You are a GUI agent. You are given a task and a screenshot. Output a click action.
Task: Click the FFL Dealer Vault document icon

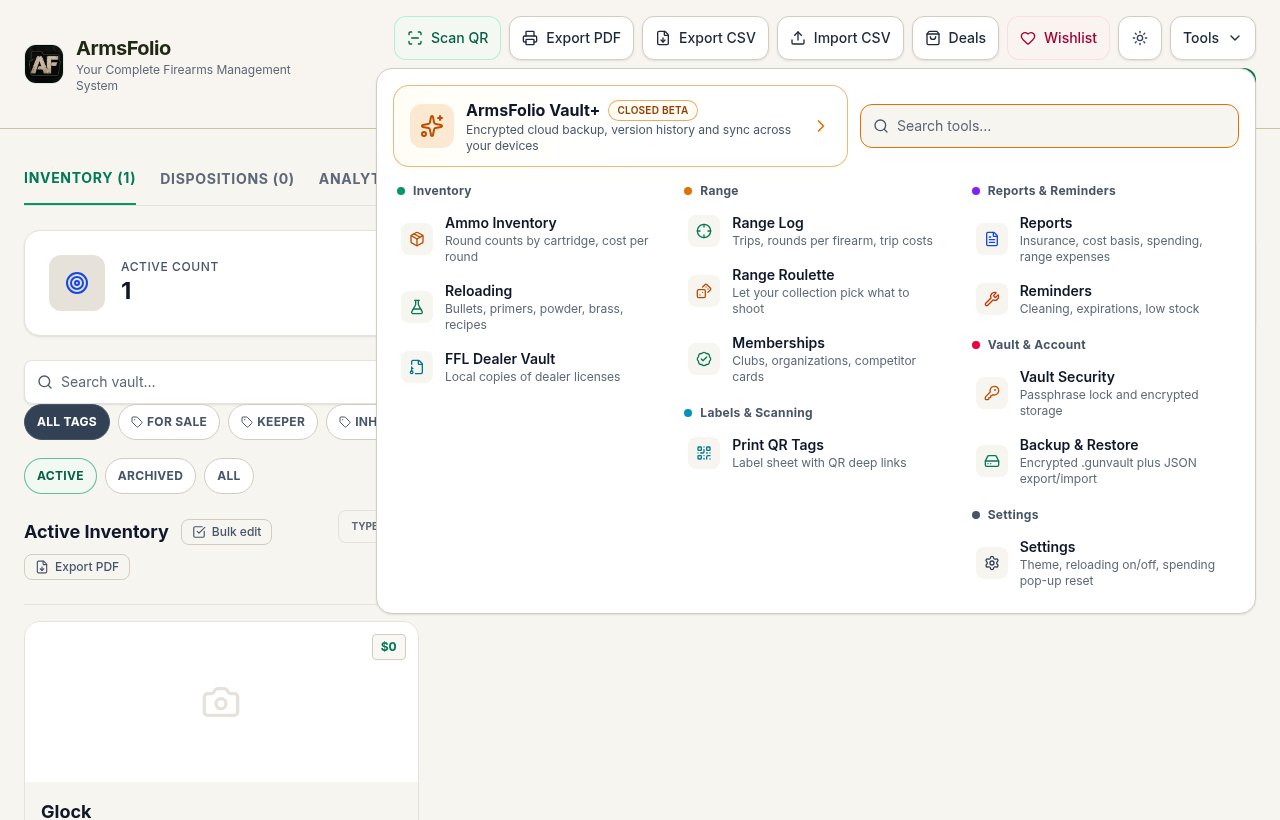pos(417,367)
